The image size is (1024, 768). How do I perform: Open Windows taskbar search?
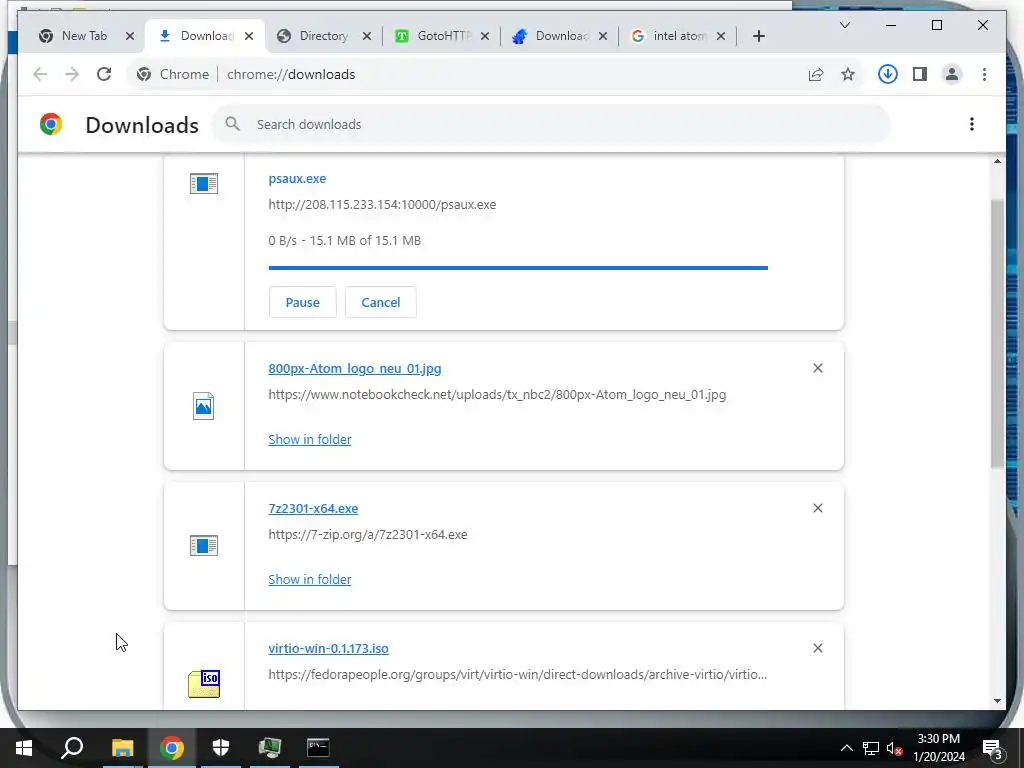(x=72, y=748)
